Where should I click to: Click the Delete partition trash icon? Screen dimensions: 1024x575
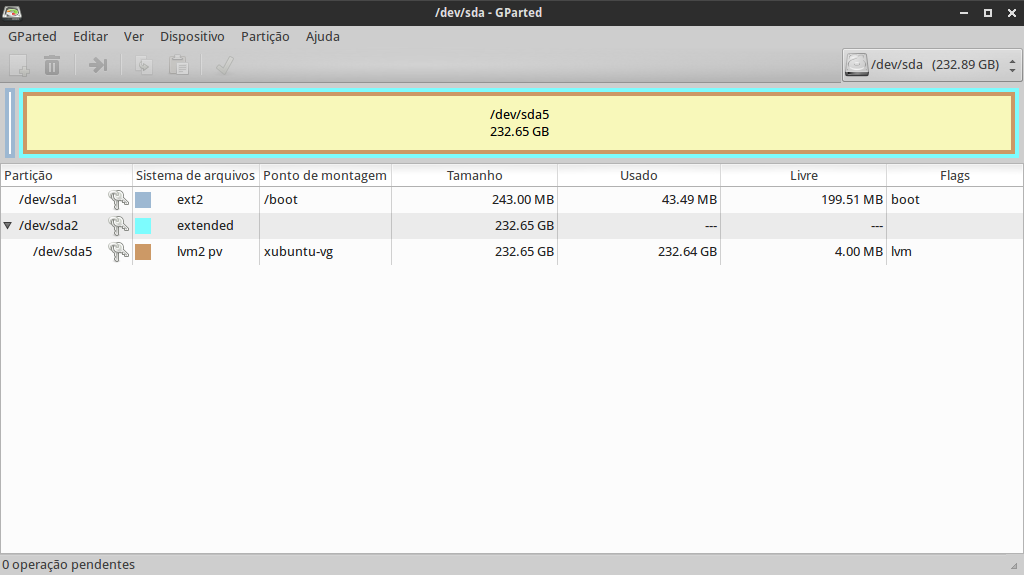(52, 65)
